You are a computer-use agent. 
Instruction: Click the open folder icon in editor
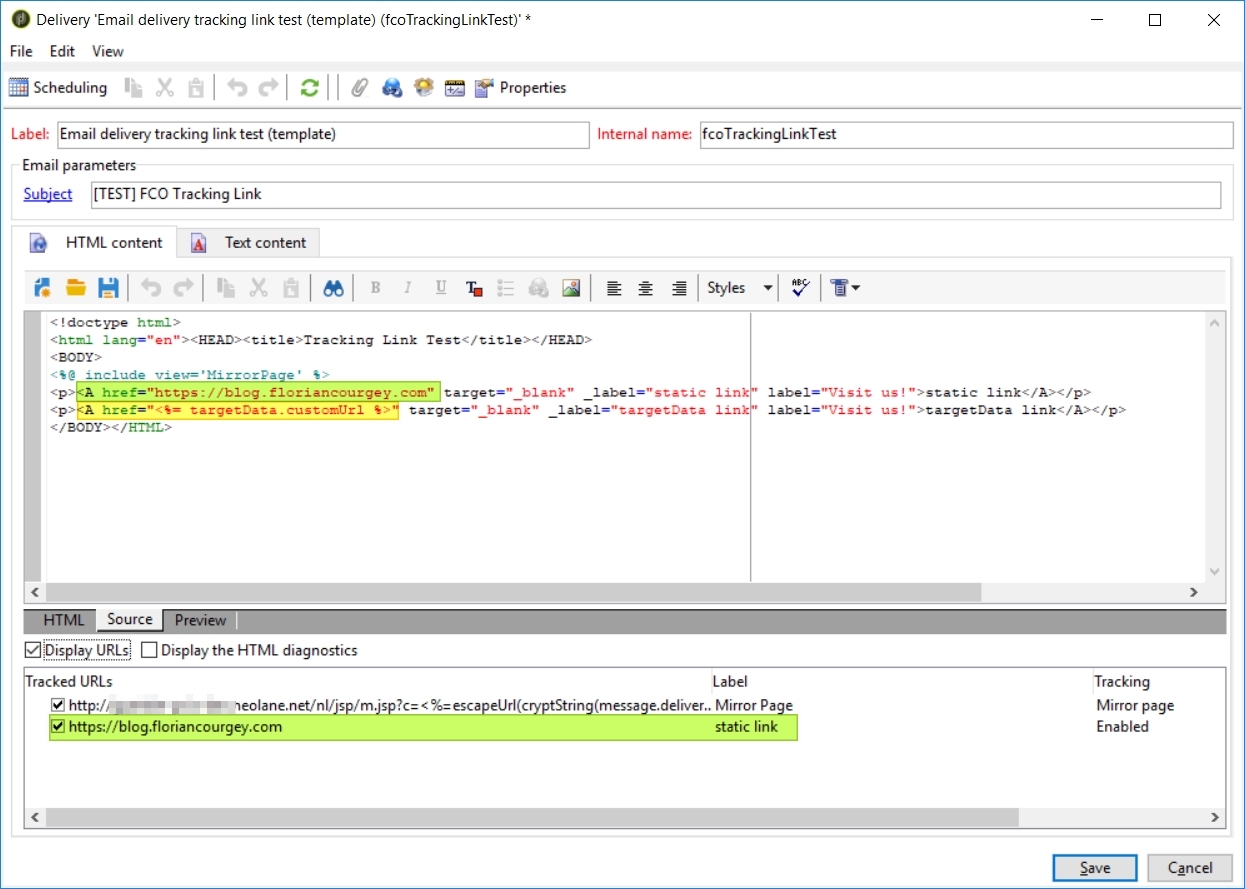76,288
